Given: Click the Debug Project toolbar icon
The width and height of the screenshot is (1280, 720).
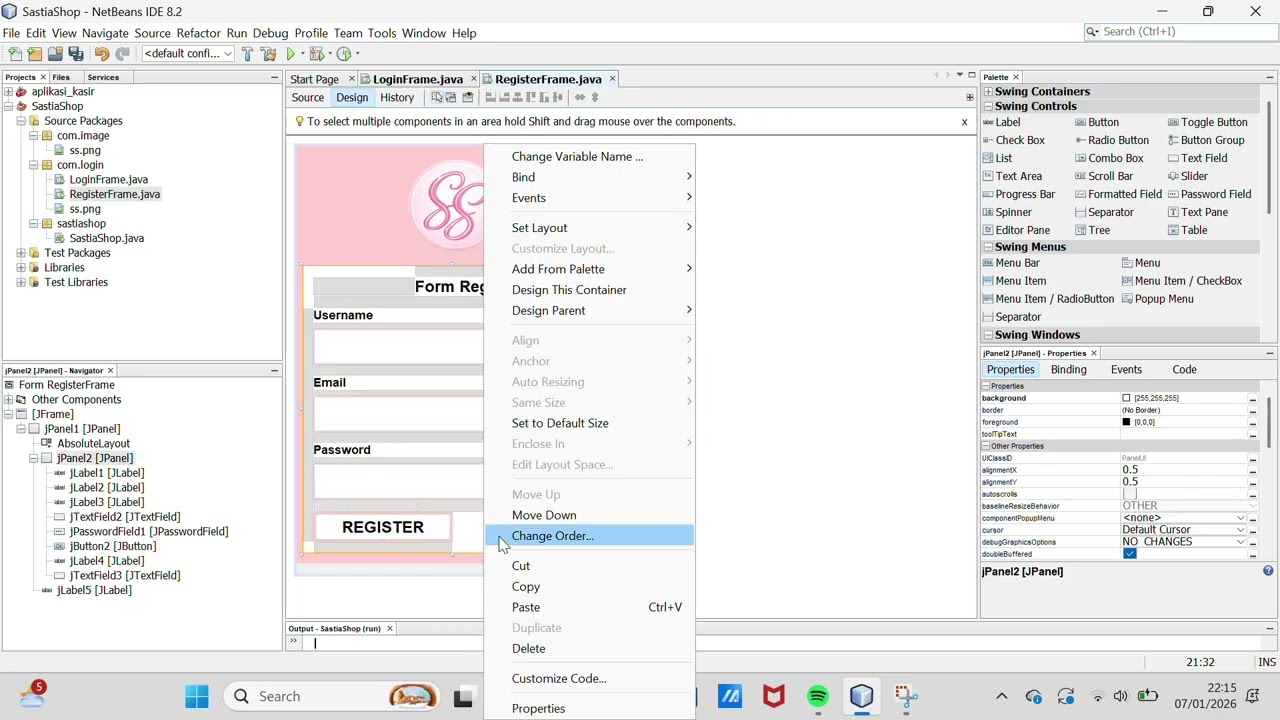Looking at the screenshot, I should tap(317, 54).
